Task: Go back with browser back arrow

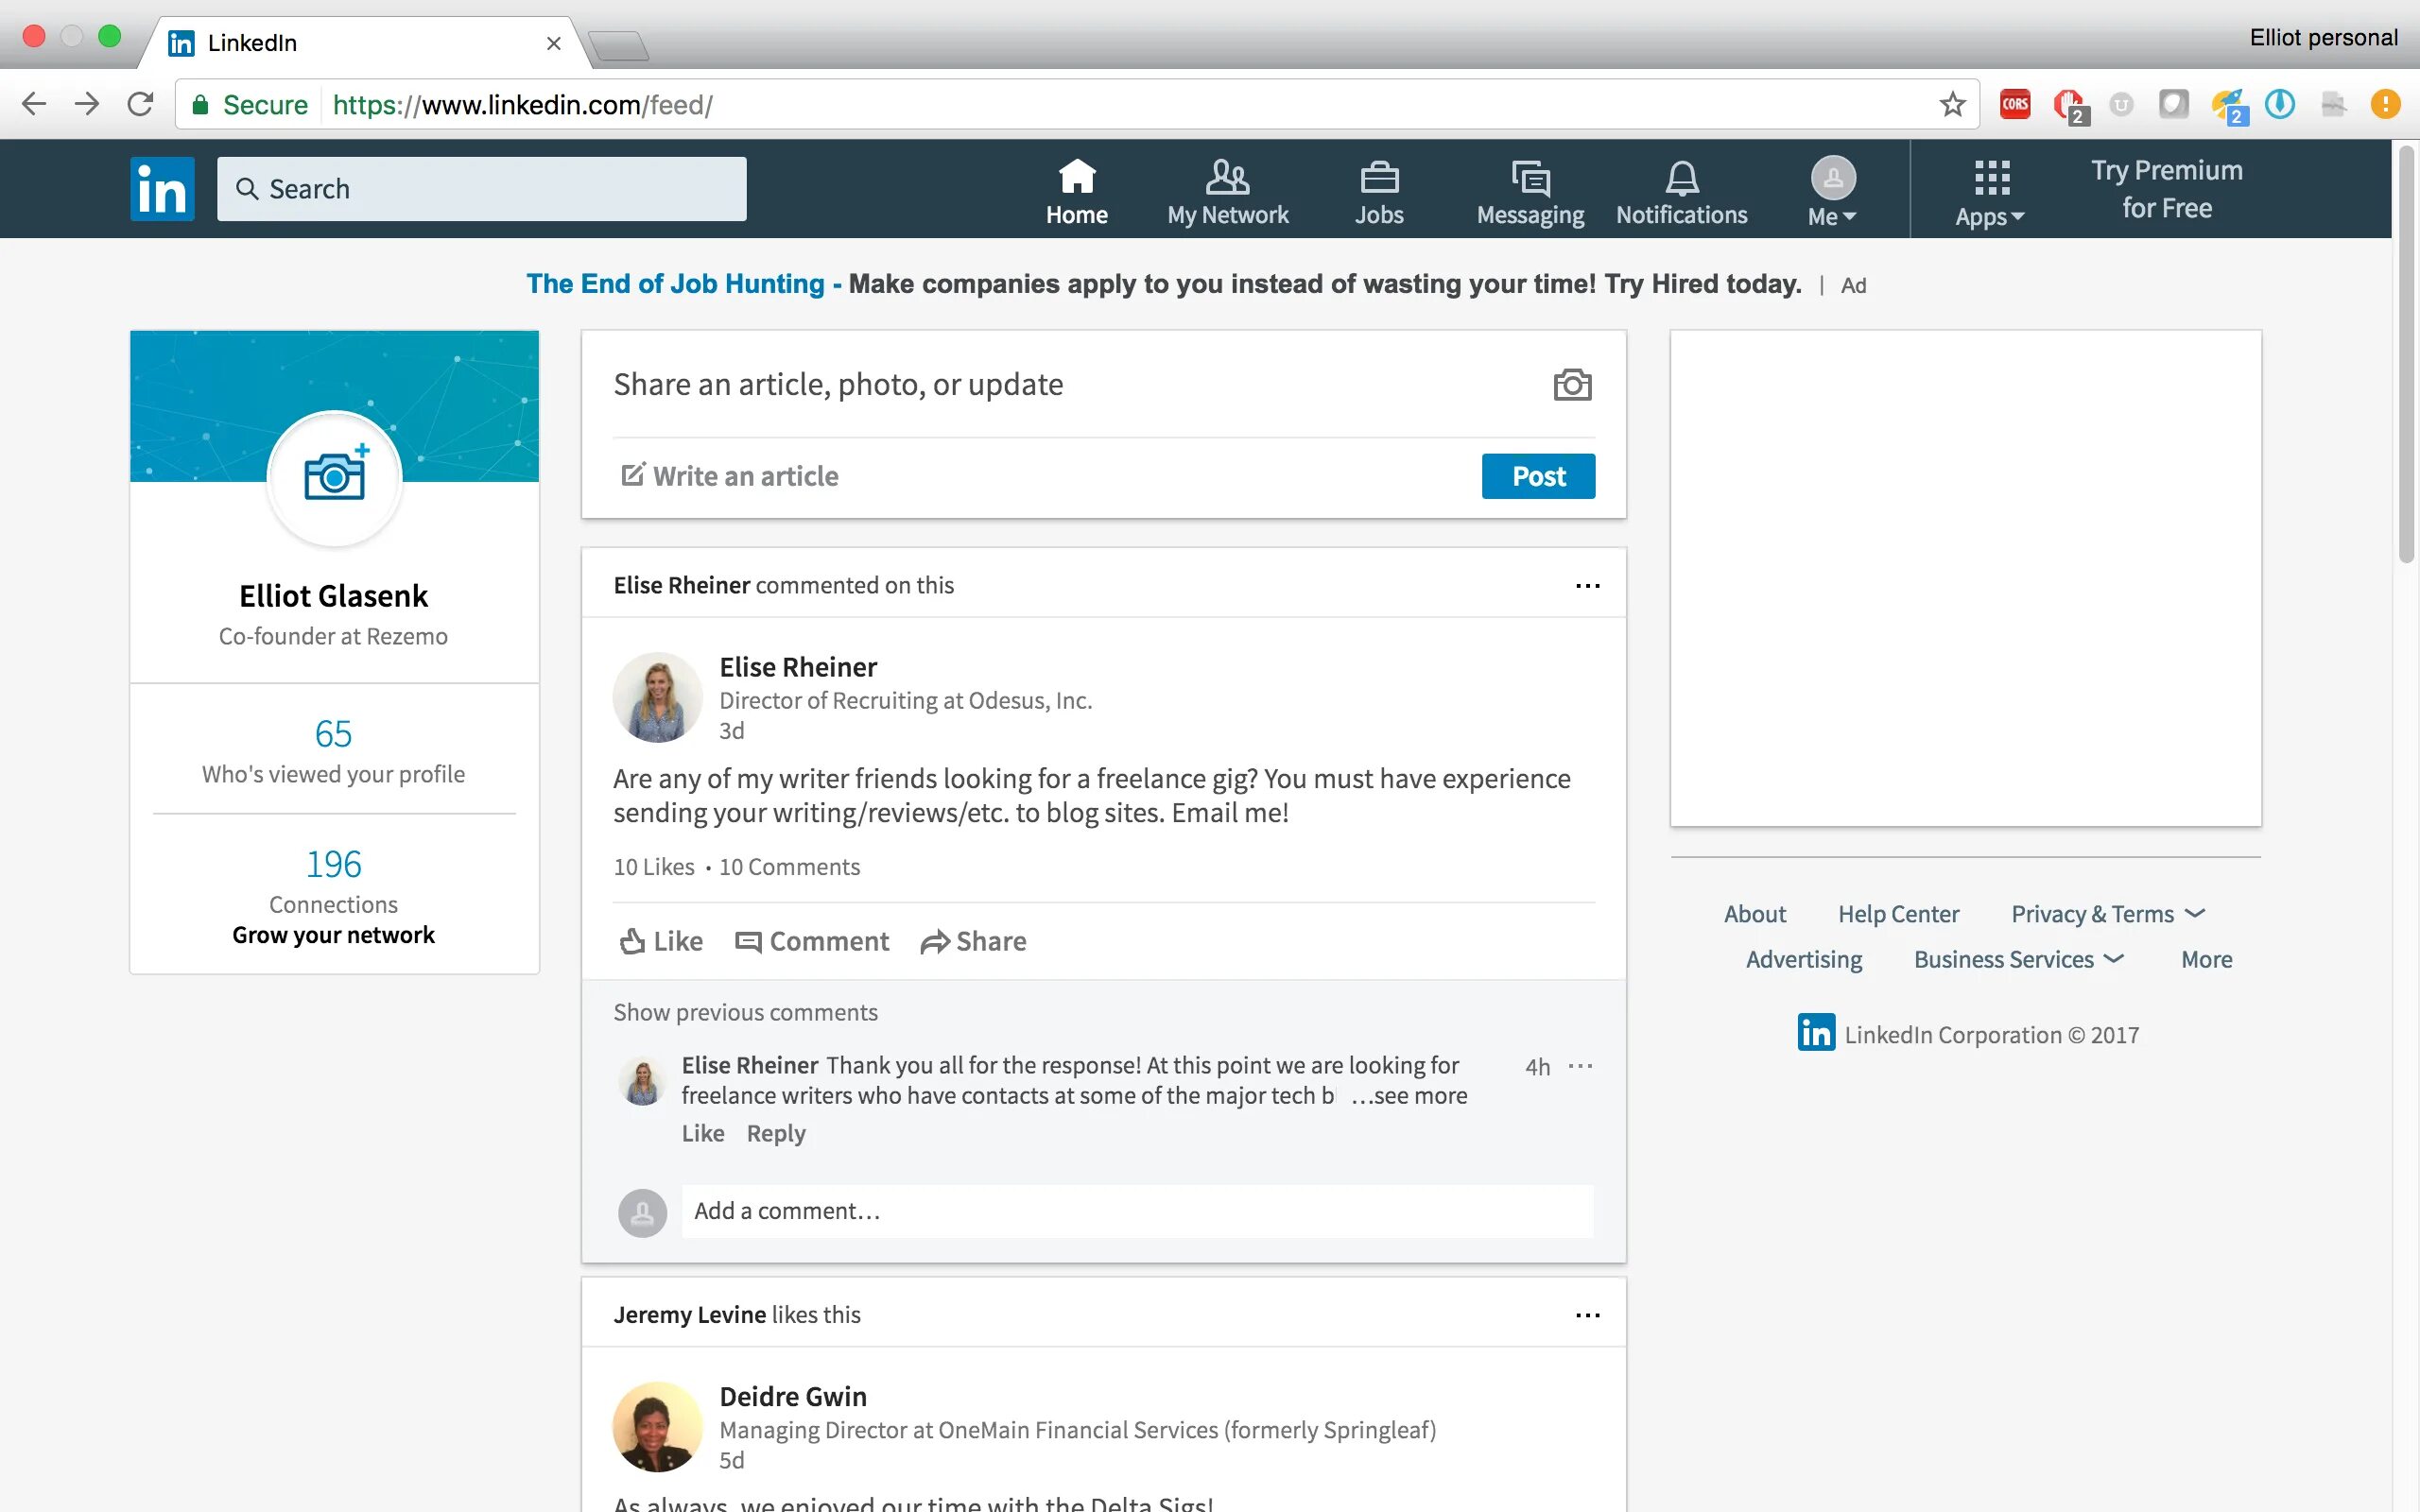Action: tap(34, 104)
